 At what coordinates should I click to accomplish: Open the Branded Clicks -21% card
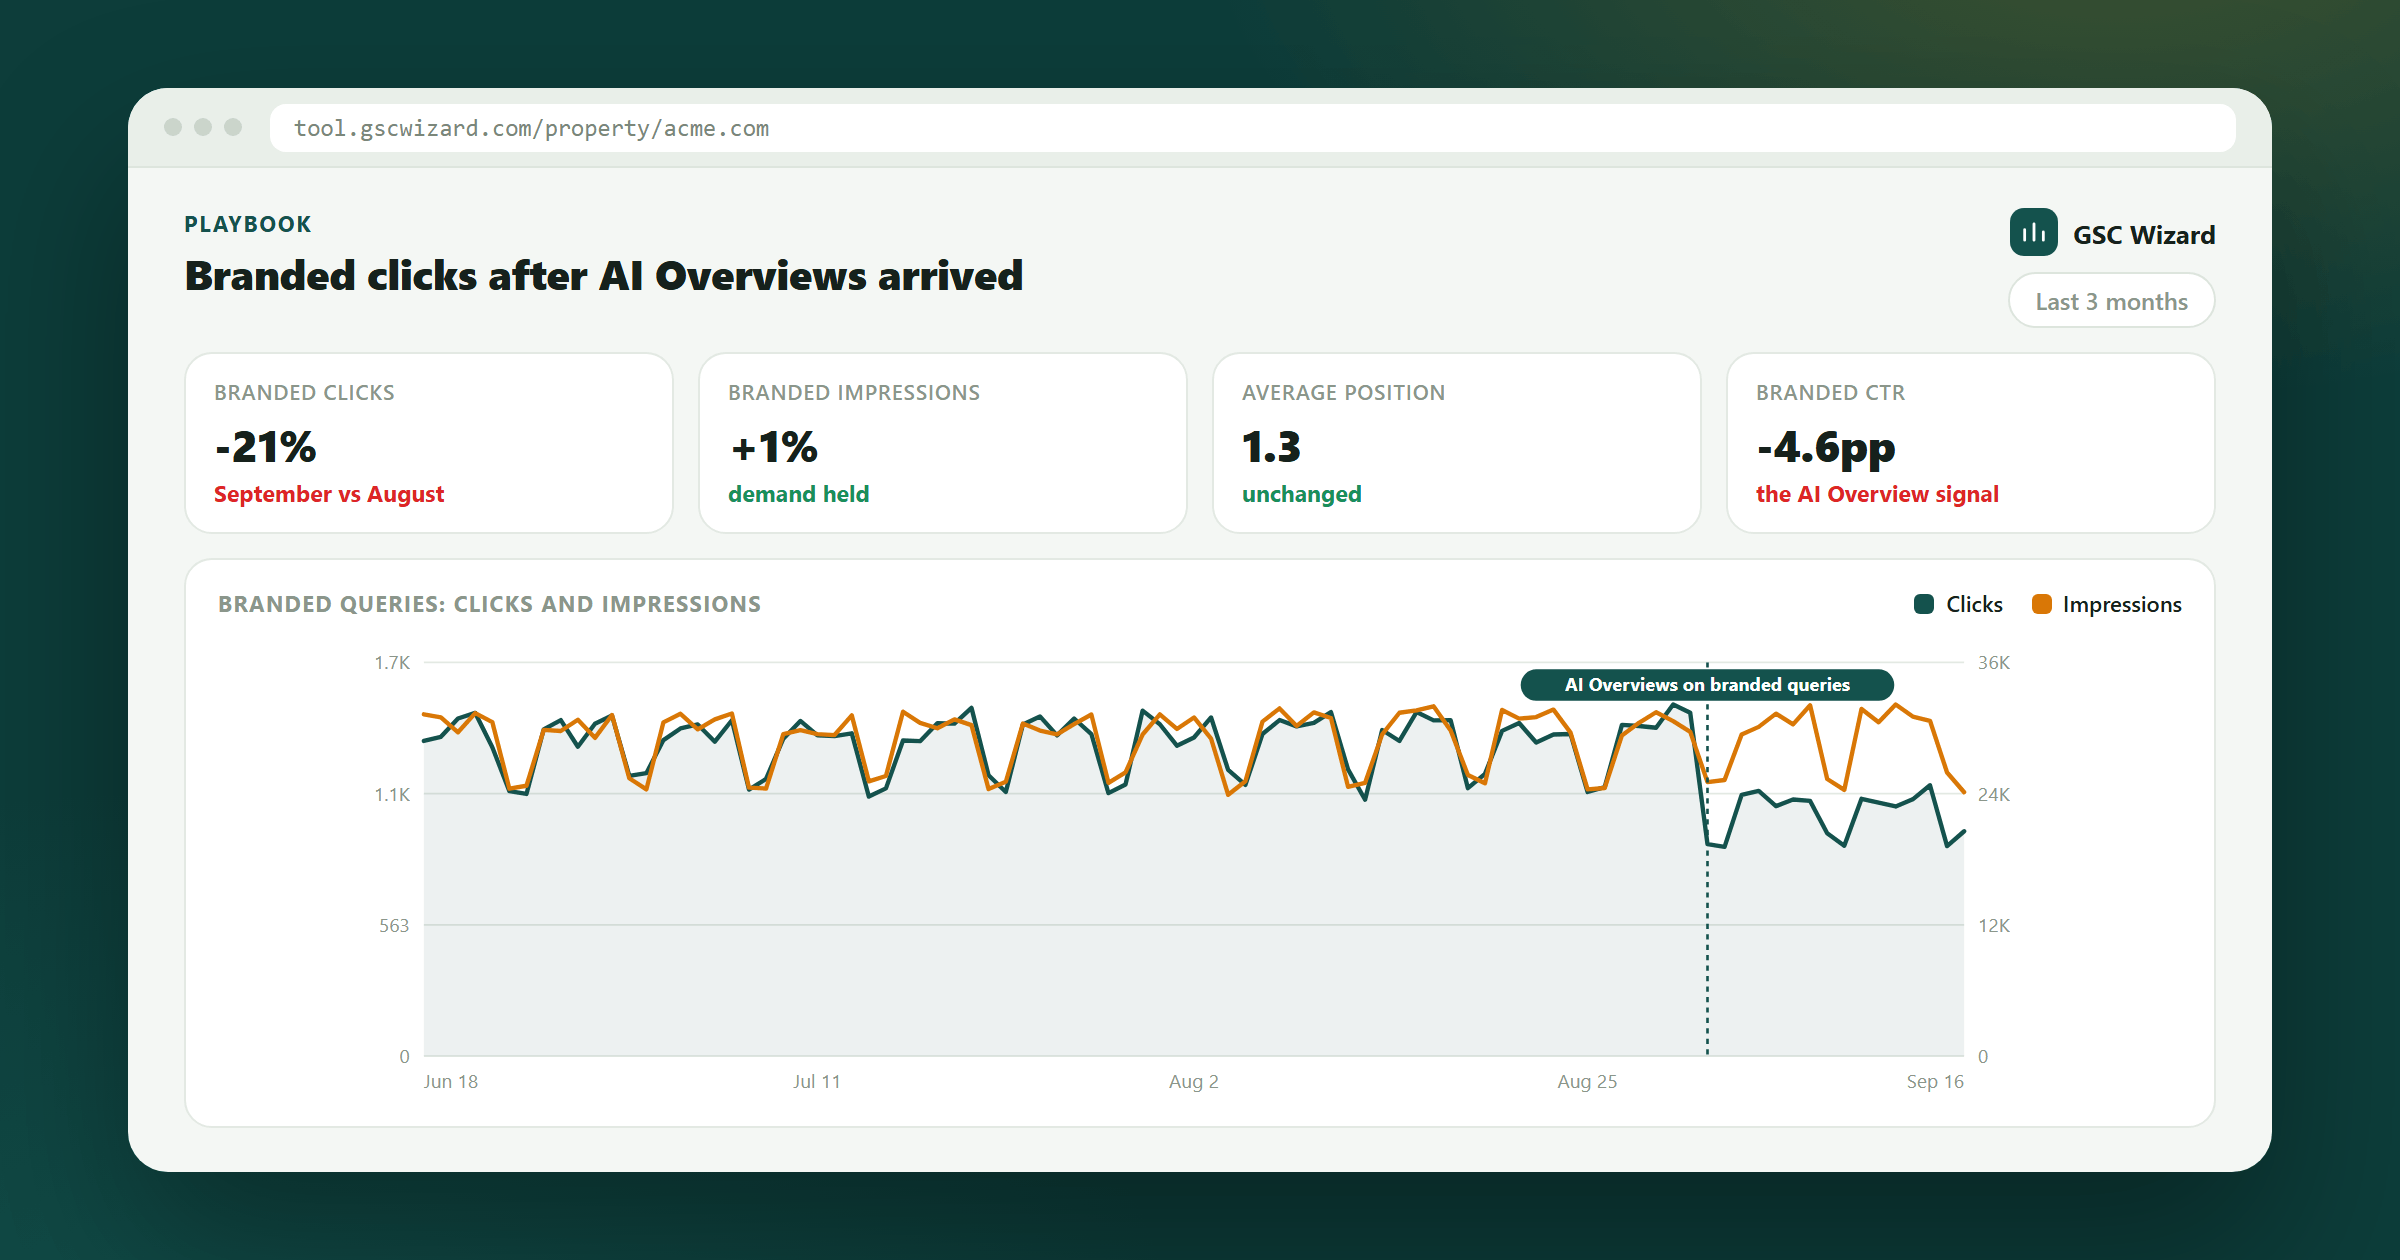point(429,443)
